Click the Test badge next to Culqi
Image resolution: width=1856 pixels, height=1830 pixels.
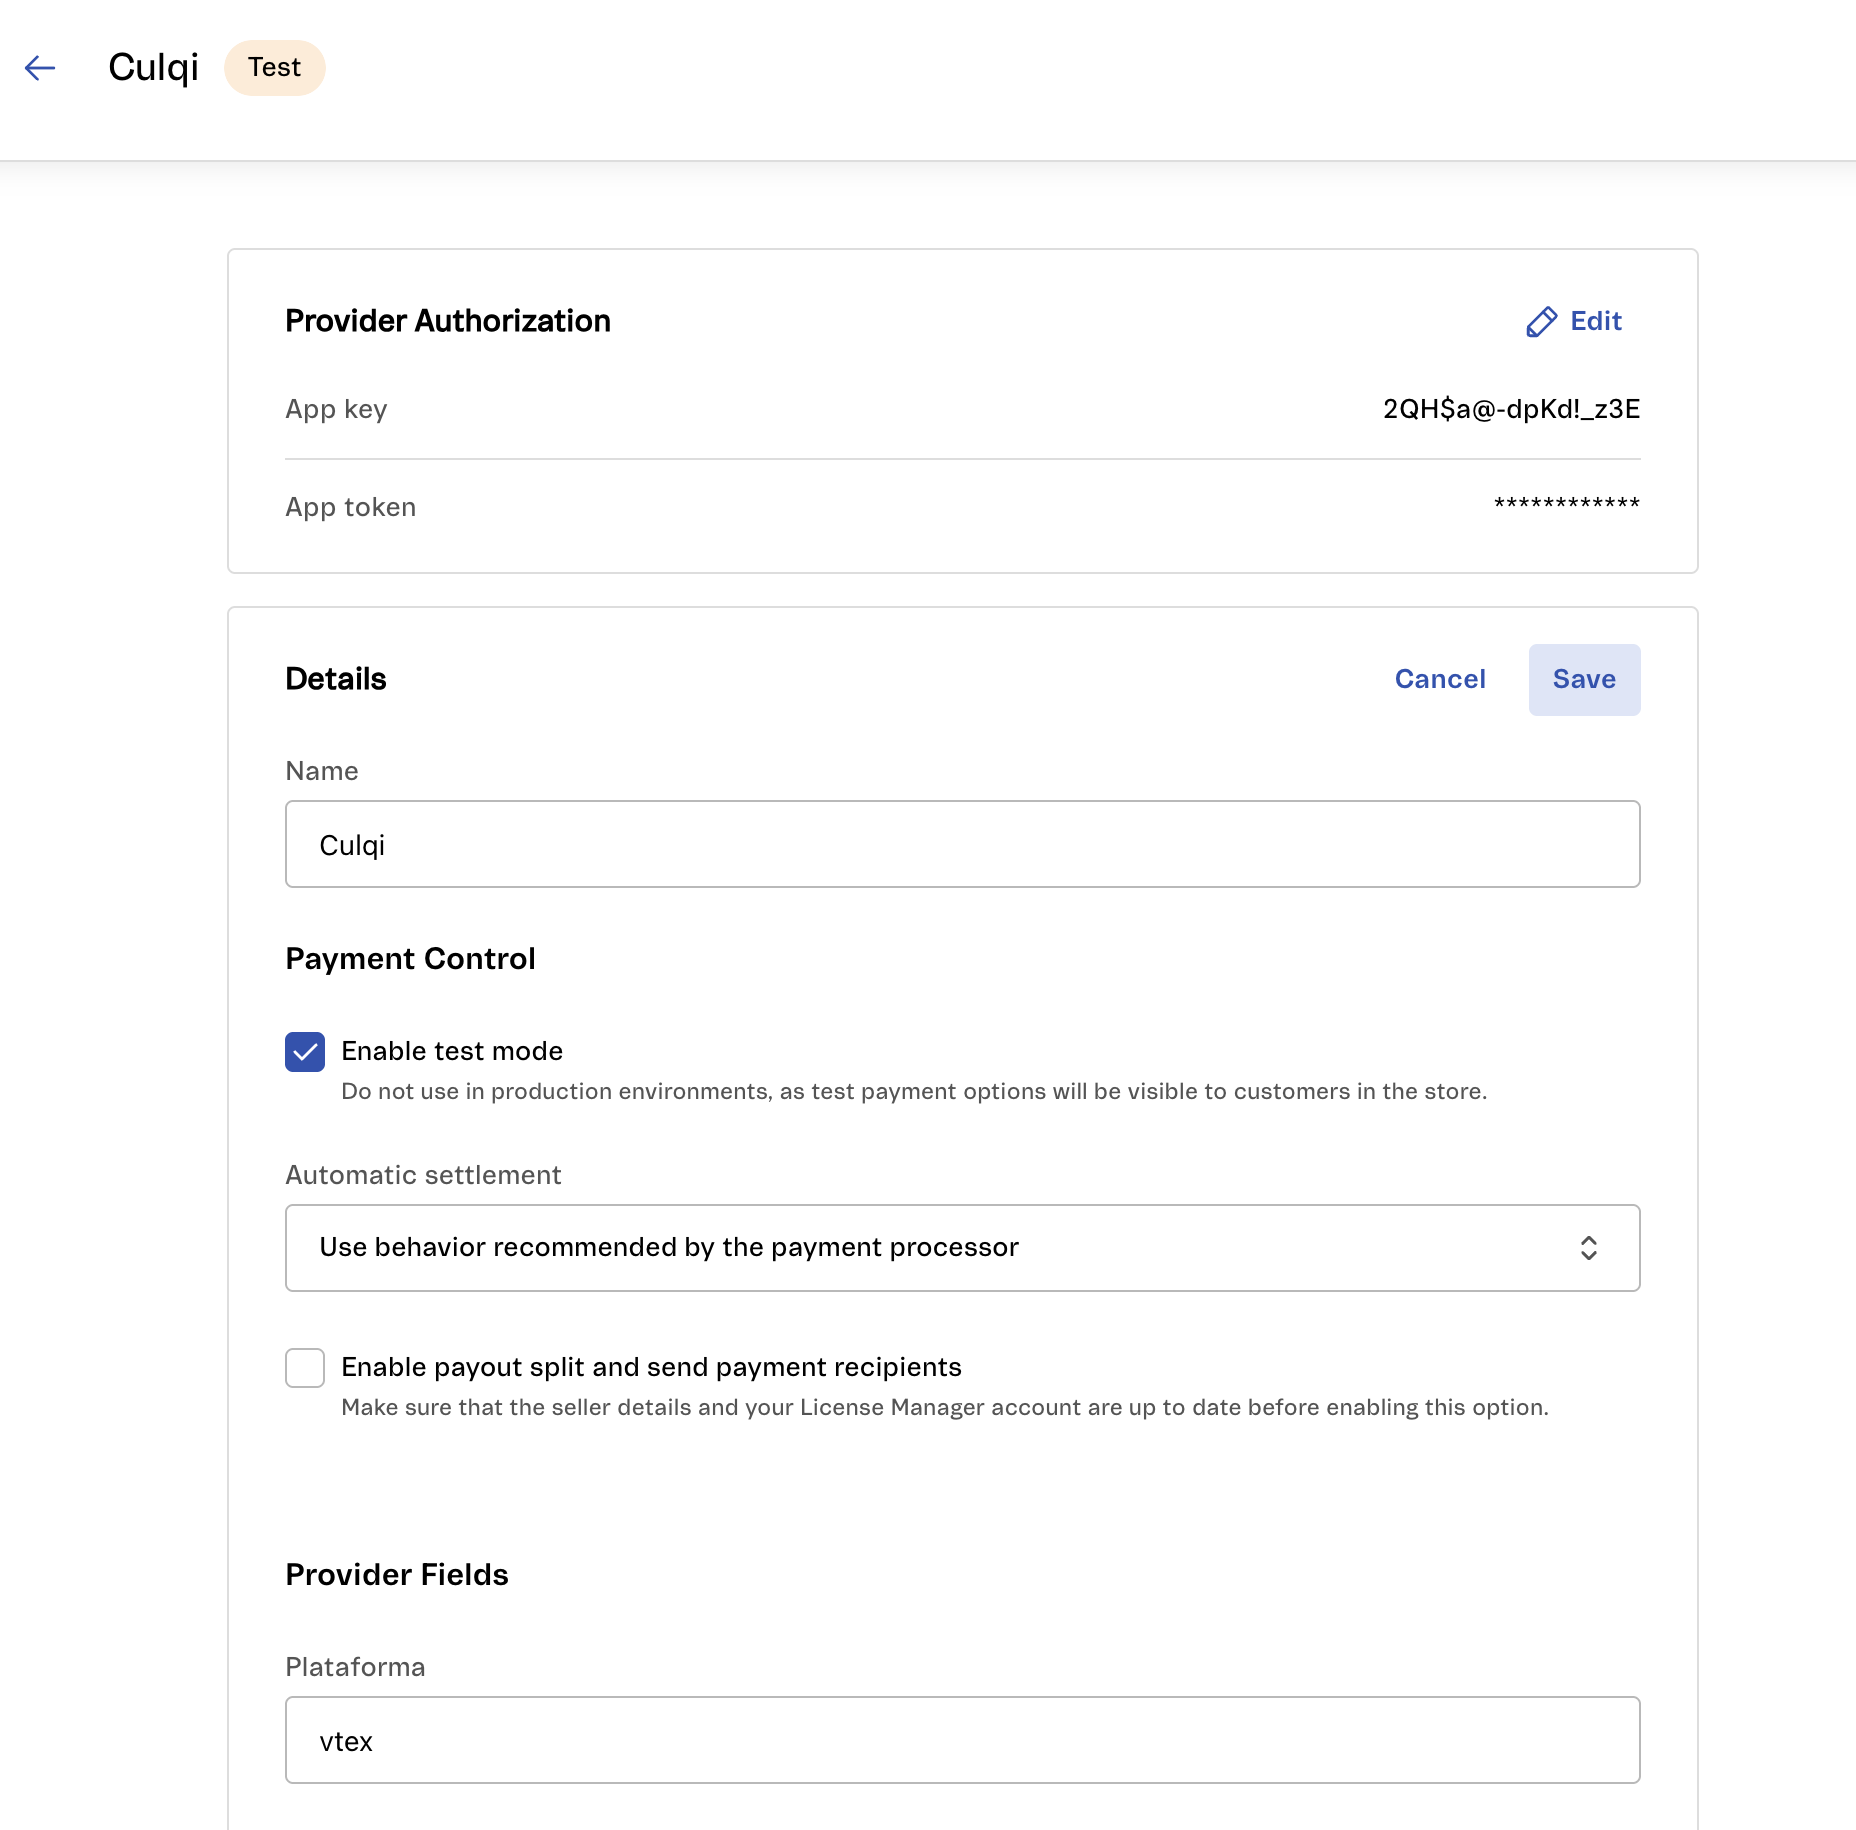point(275,68)
